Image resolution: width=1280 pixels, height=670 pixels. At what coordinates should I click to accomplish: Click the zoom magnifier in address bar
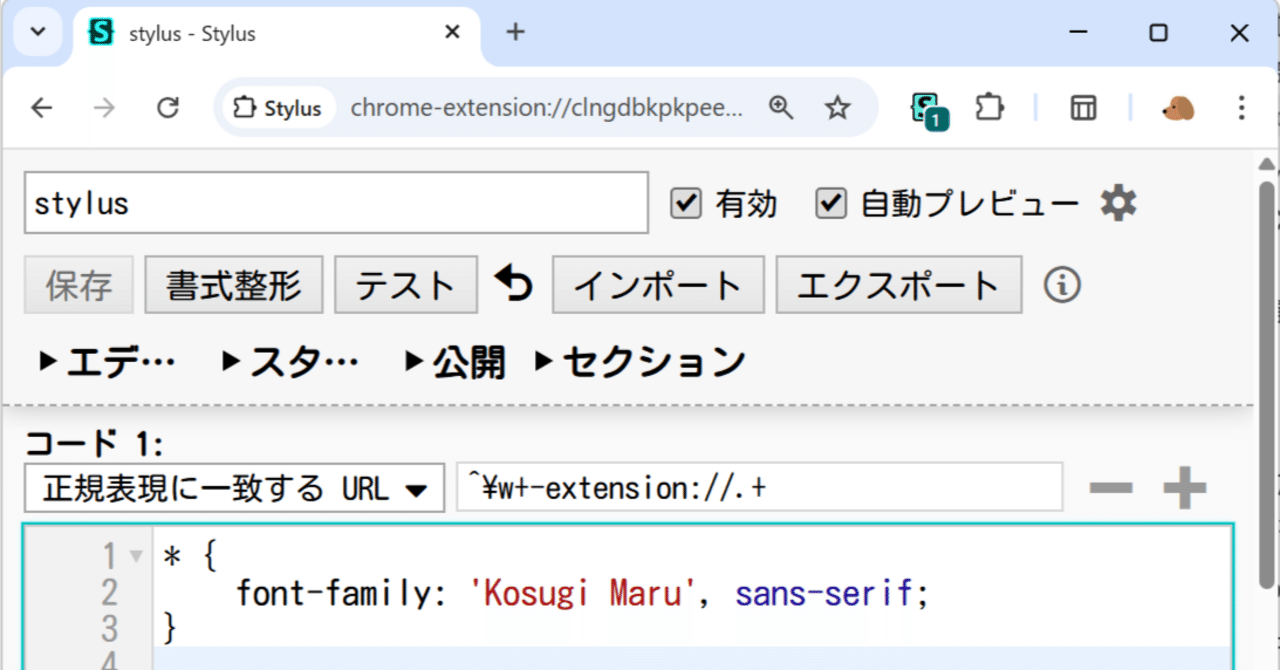tap(782, 107)
